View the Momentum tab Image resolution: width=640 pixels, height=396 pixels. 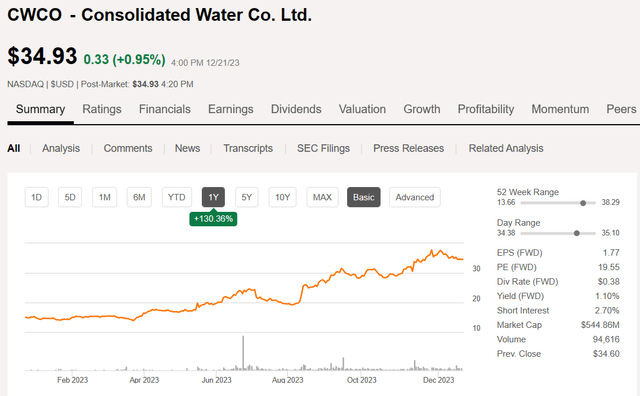click(x=560, y=109)
